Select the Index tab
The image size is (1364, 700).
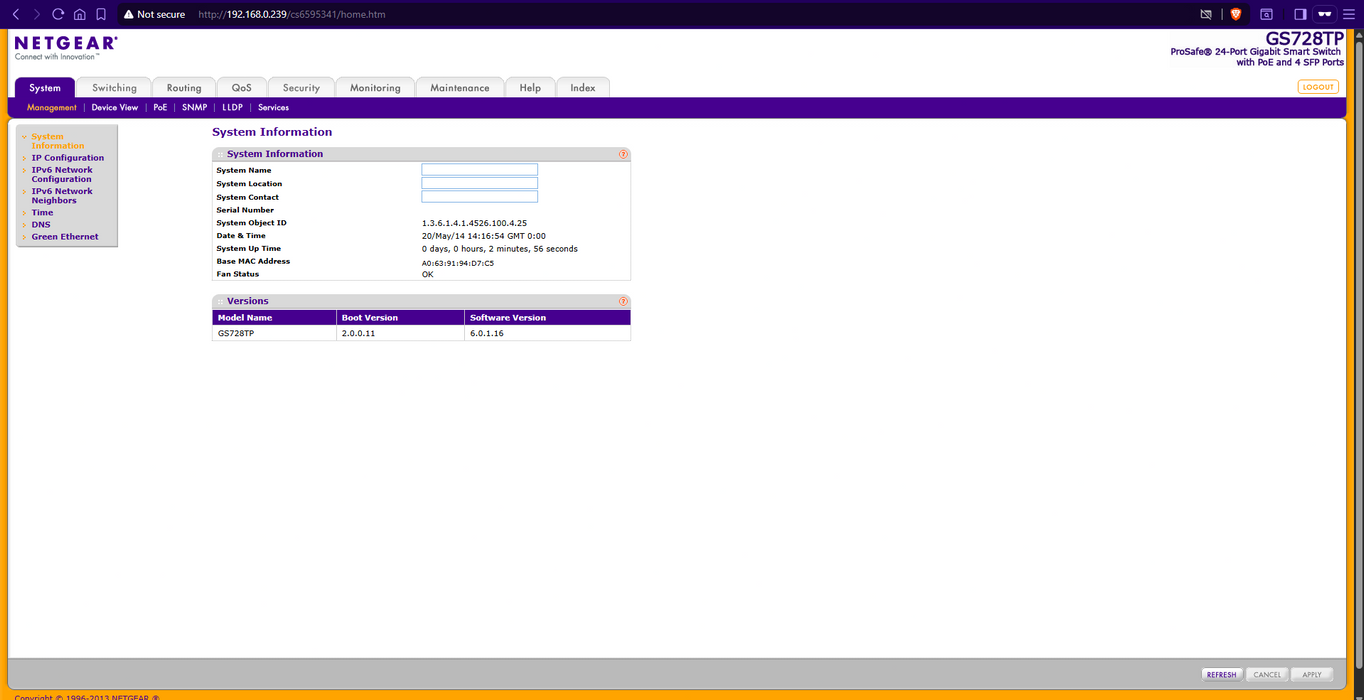point(583,88)
